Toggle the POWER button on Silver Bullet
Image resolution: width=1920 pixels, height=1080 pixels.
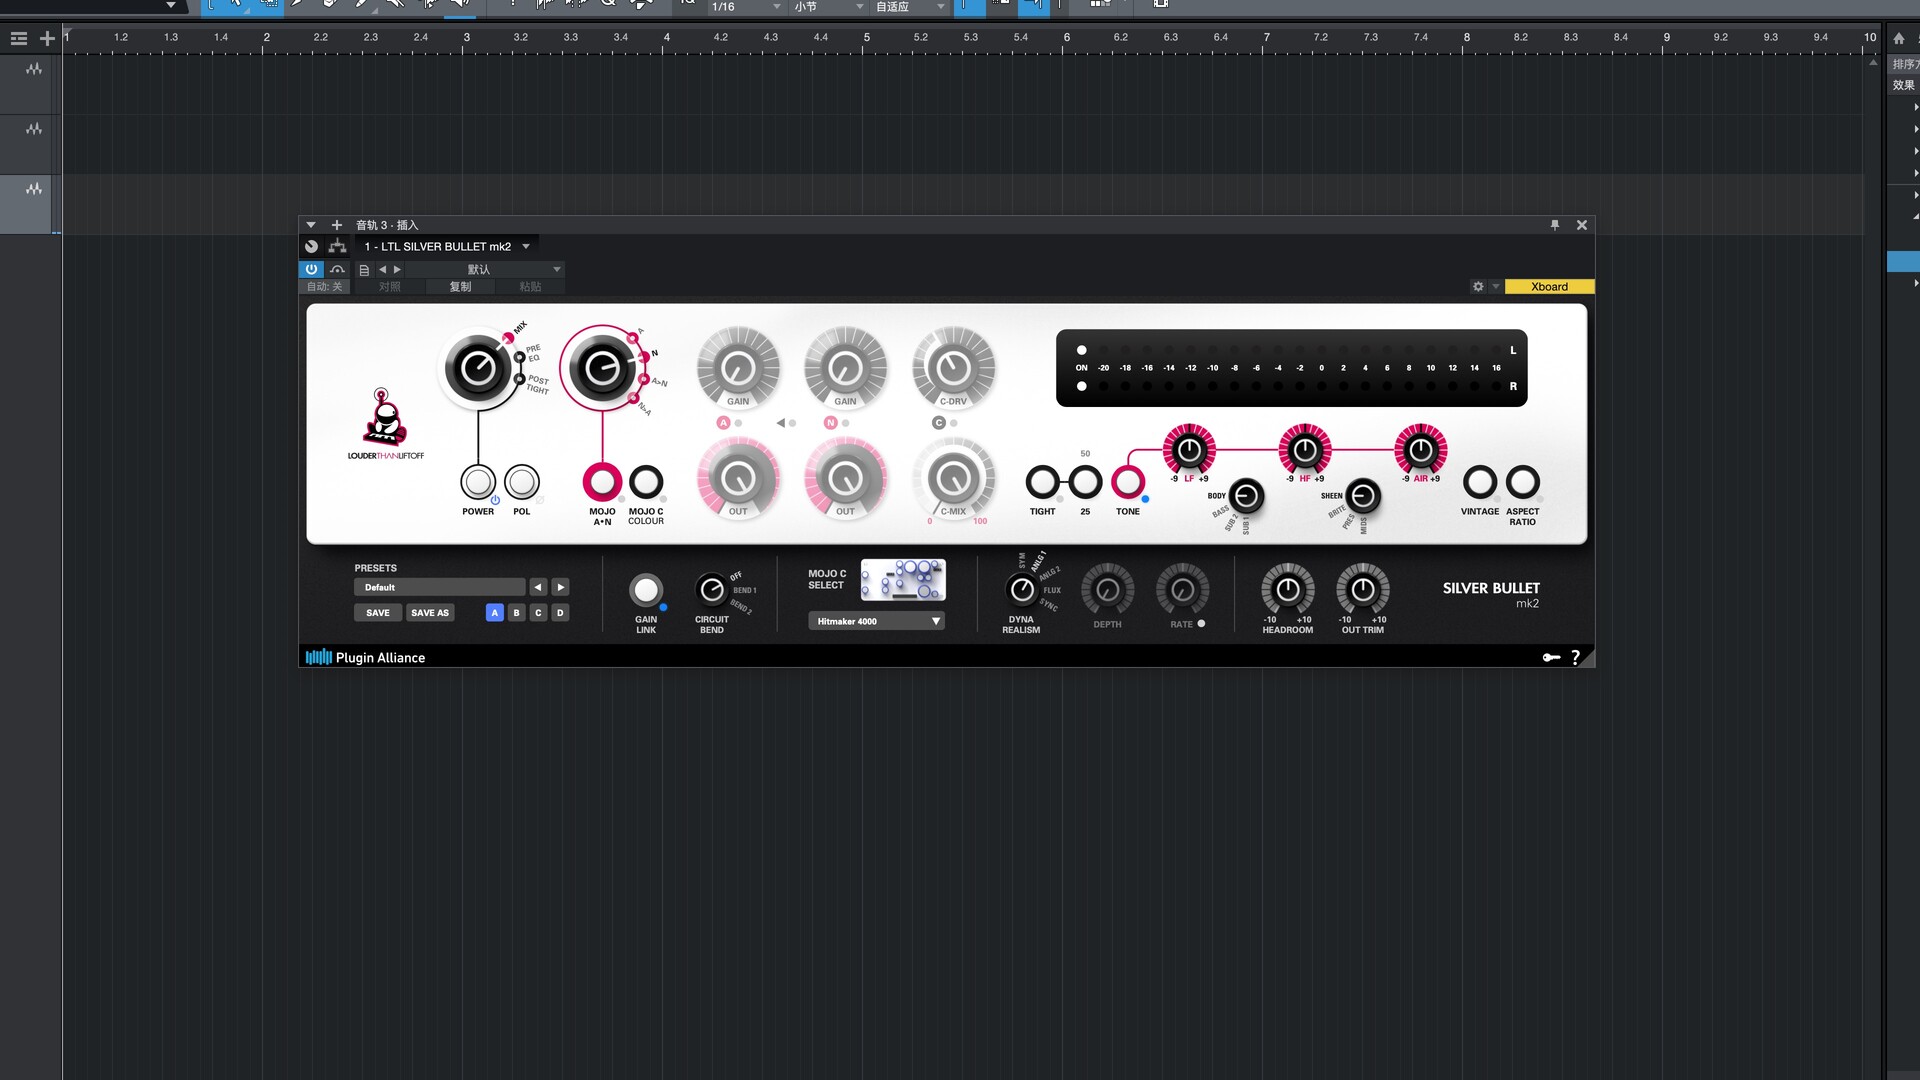(x=478, y=482)
